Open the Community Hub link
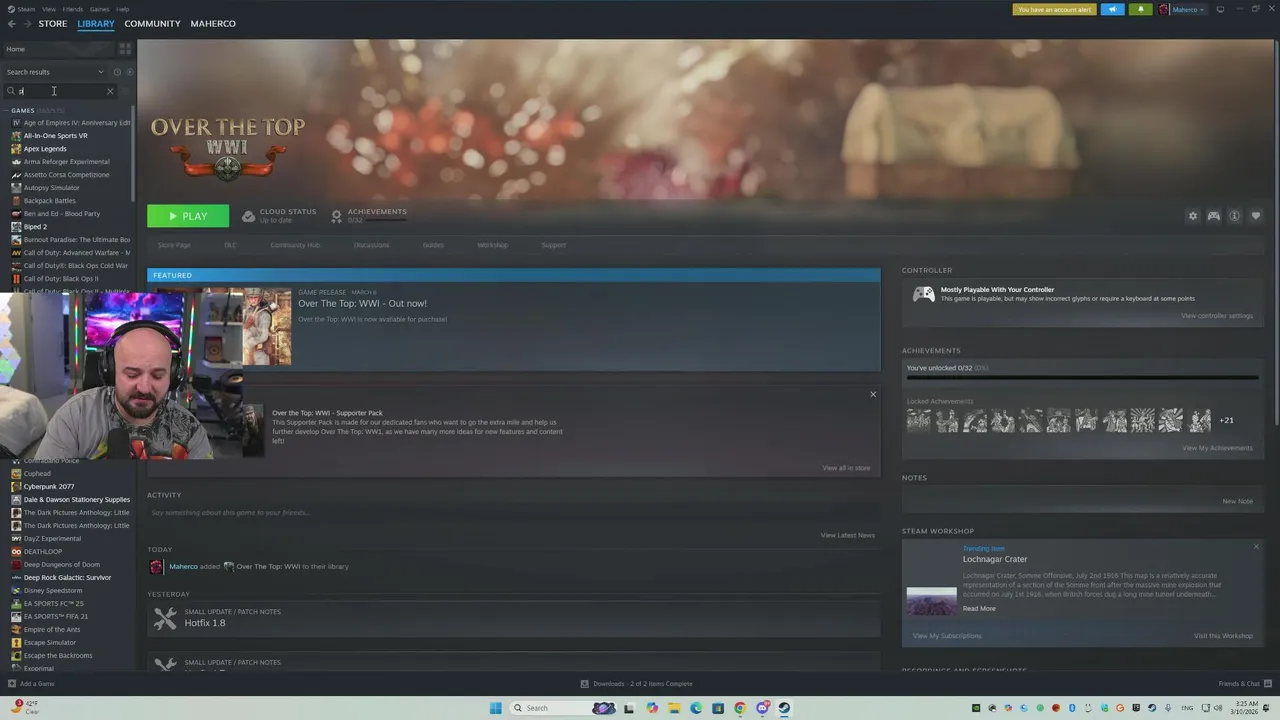This screenshot has height=720, width=1280. tap(295, 245)
